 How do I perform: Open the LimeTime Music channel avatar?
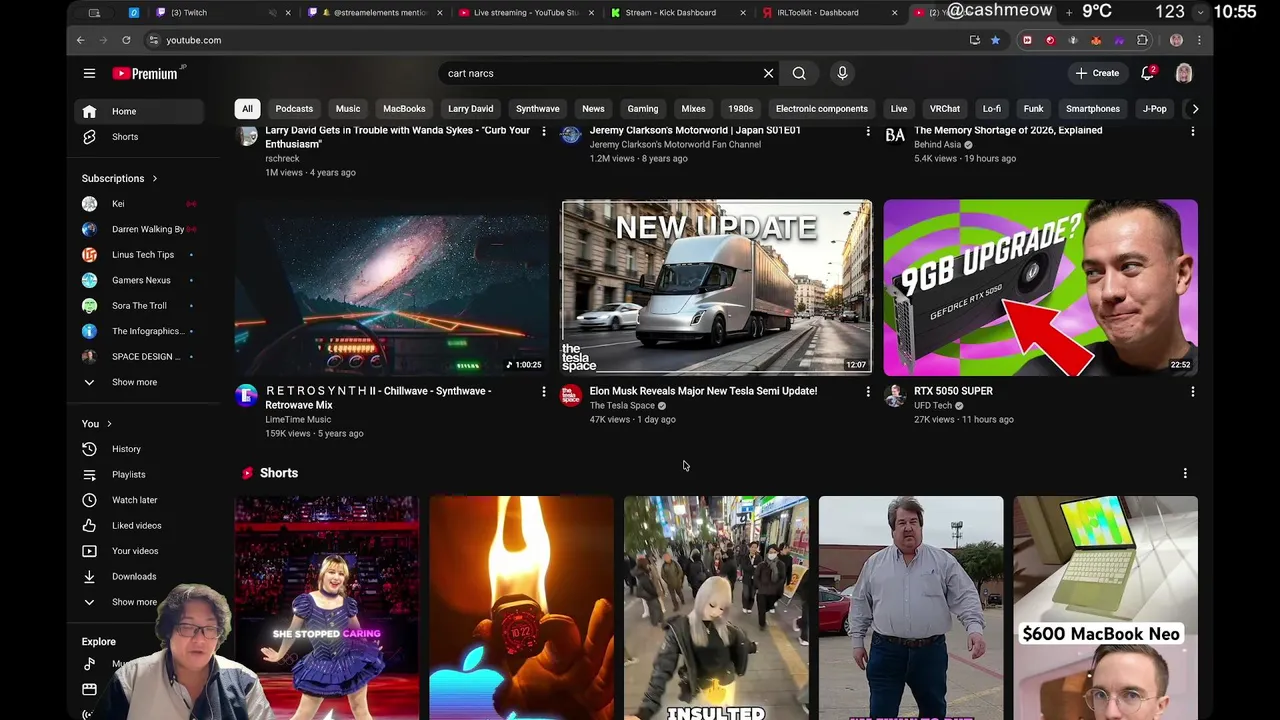coord(246,396)
